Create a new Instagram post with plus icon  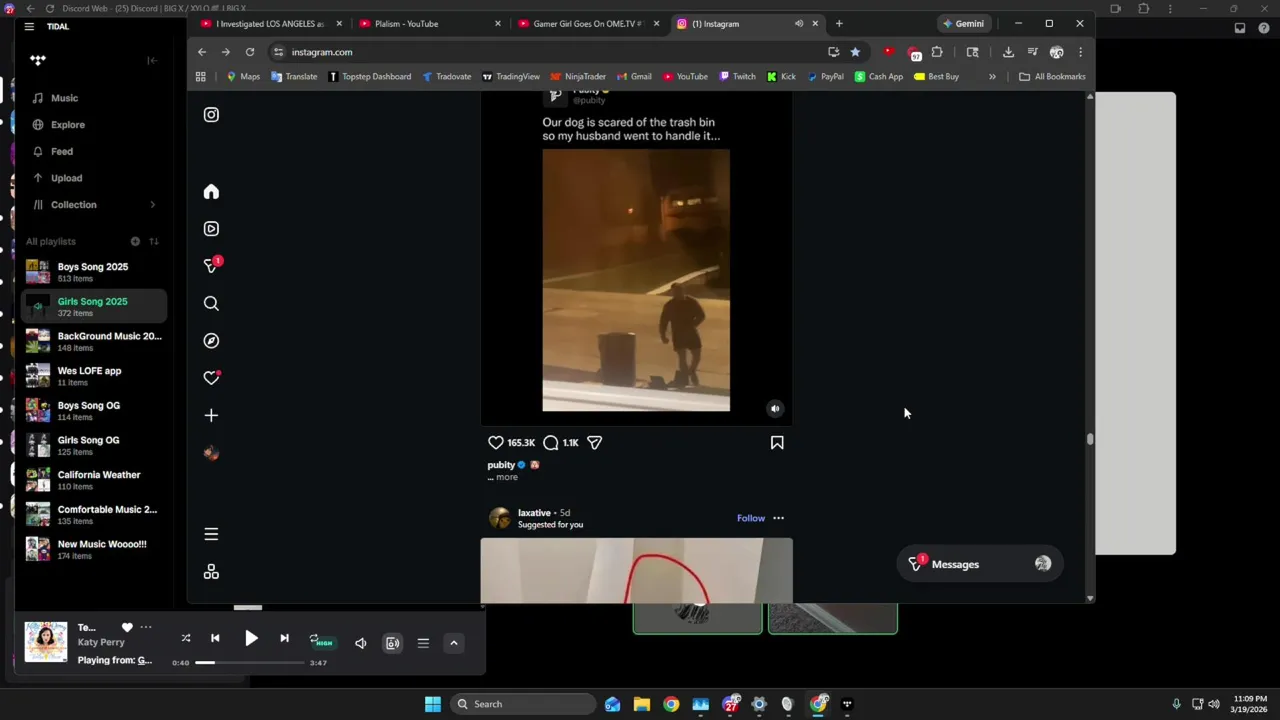coord(211,415)
